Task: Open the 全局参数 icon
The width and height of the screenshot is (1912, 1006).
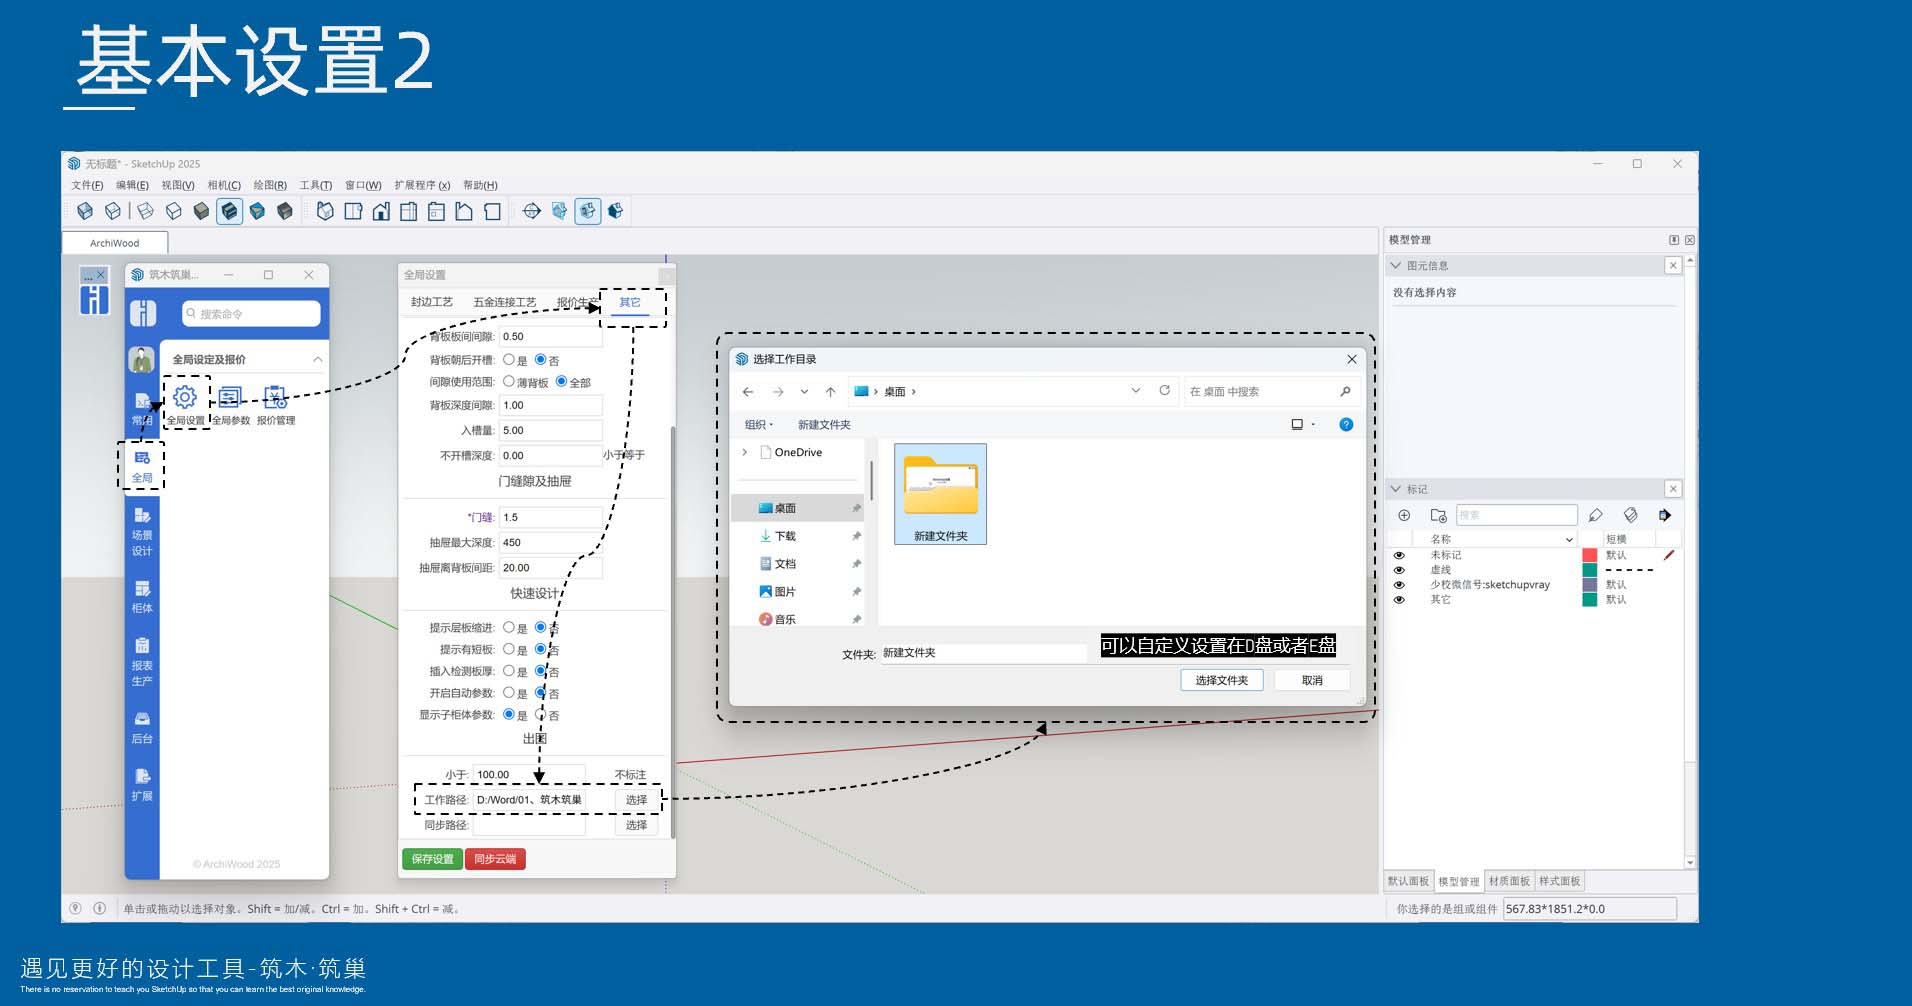Action: coord(230,398)
